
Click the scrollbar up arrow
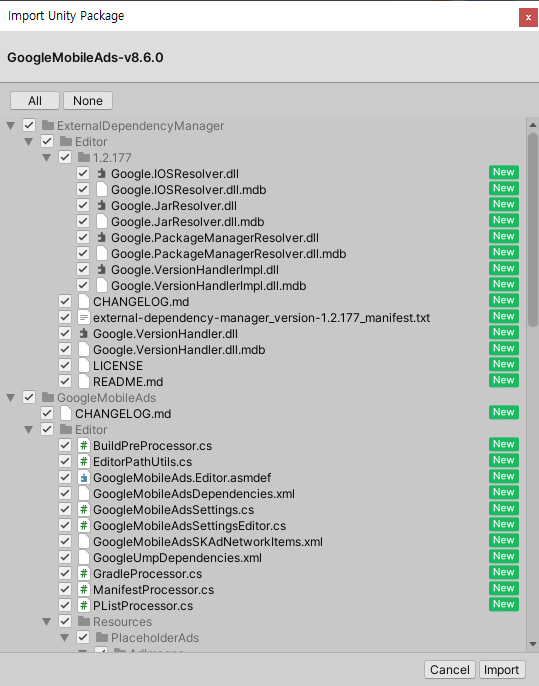point(532,125)
